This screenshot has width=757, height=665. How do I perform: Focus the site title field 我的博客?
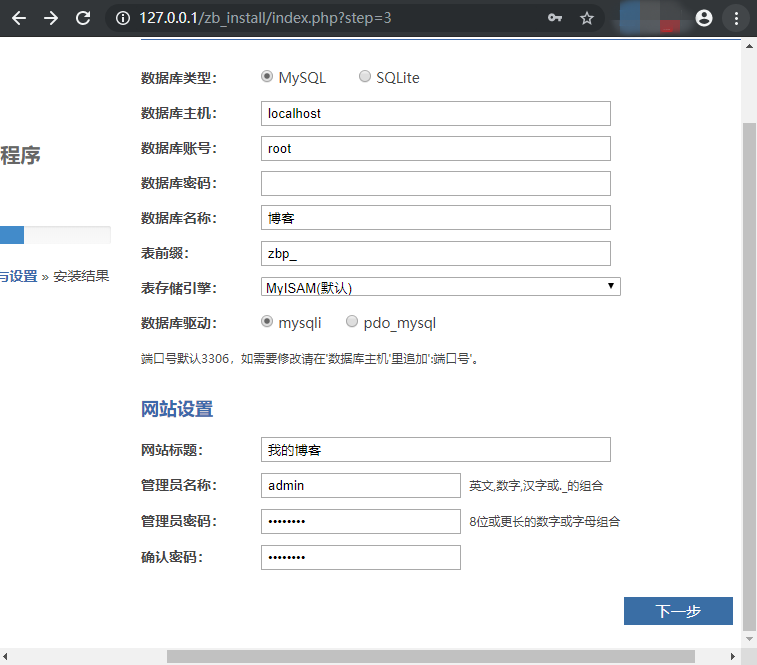pos(435,450)
